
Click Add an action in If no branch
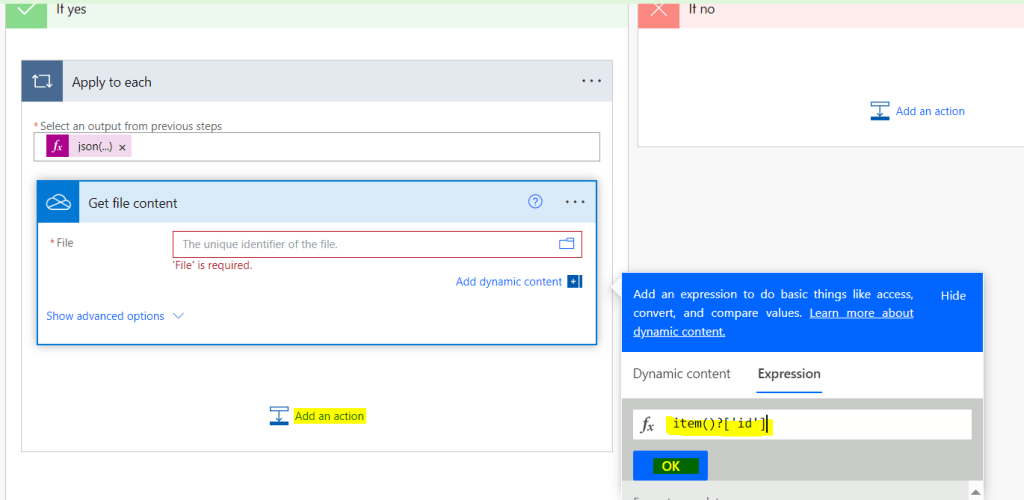pos(929,111)
